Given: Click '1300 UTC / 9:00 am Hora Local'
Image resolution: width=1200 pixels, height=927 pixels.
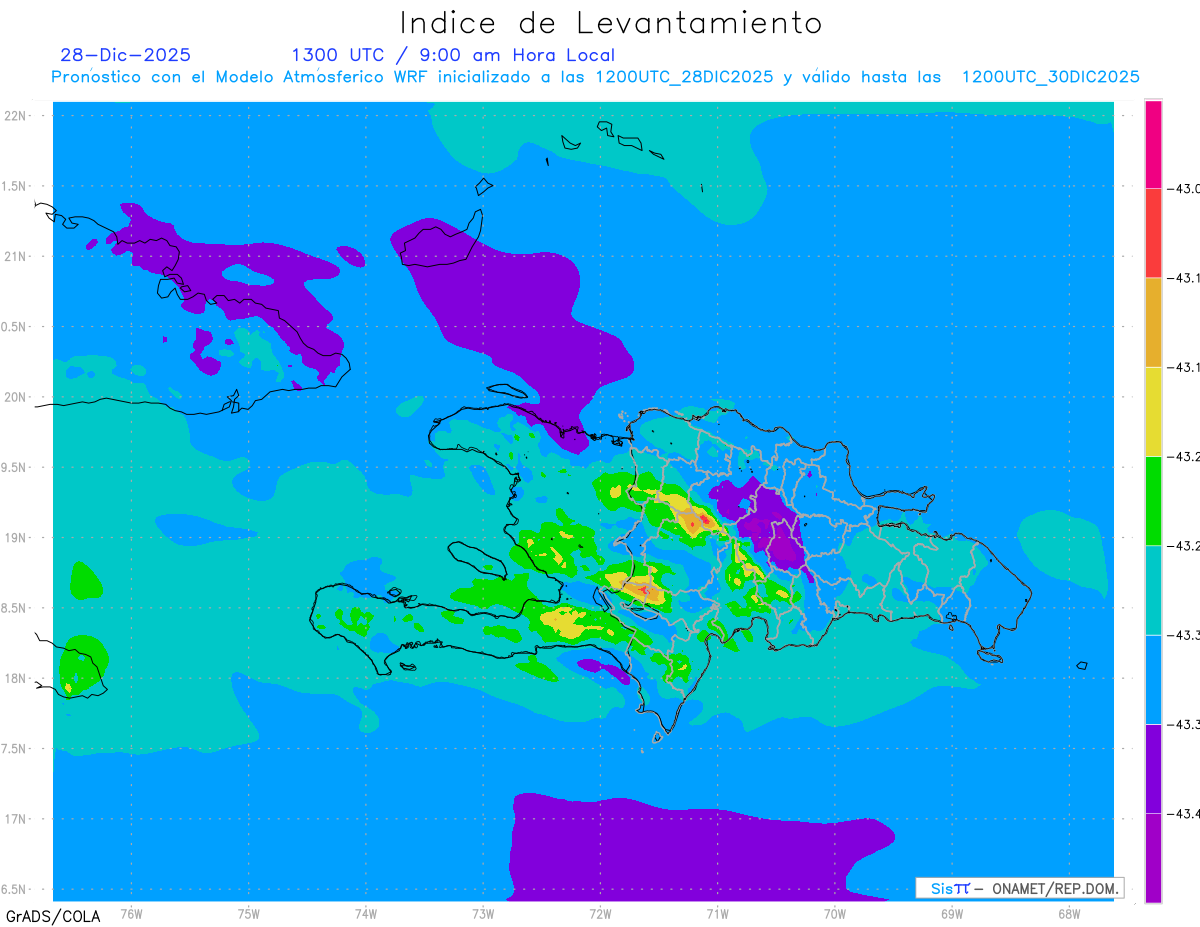Looking at the screenshot, I should click(453, 55).
